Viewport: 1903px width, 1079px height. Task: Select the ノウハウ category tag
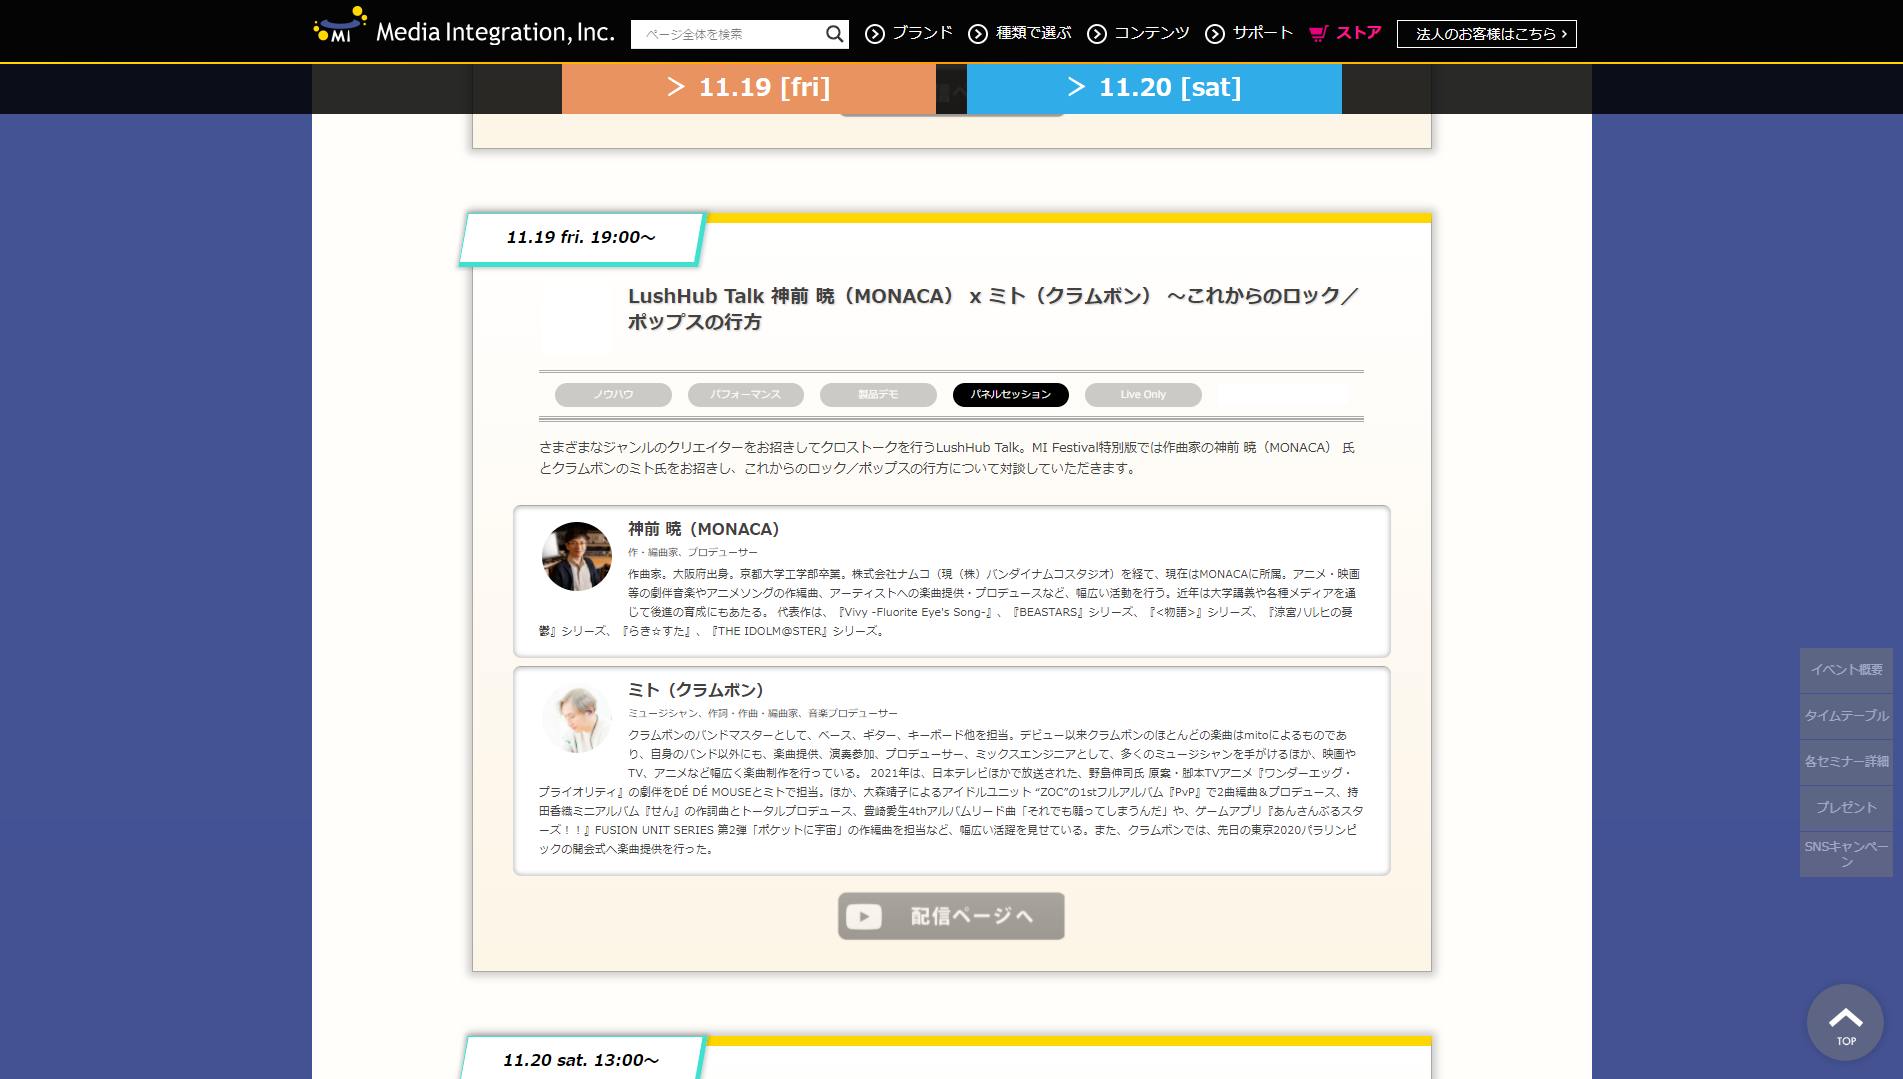point(613,395)
